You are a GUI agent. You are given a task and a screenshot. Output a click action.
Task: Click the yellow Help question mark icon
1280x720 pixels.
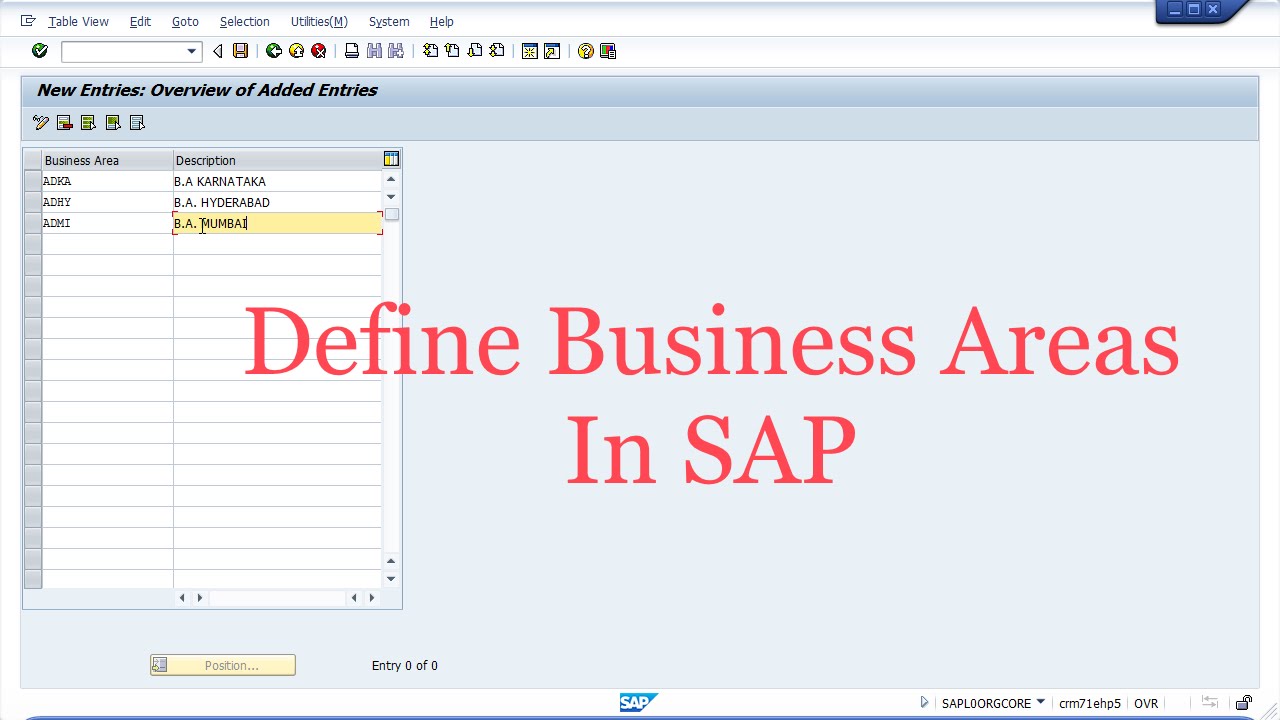coord(586,51)
